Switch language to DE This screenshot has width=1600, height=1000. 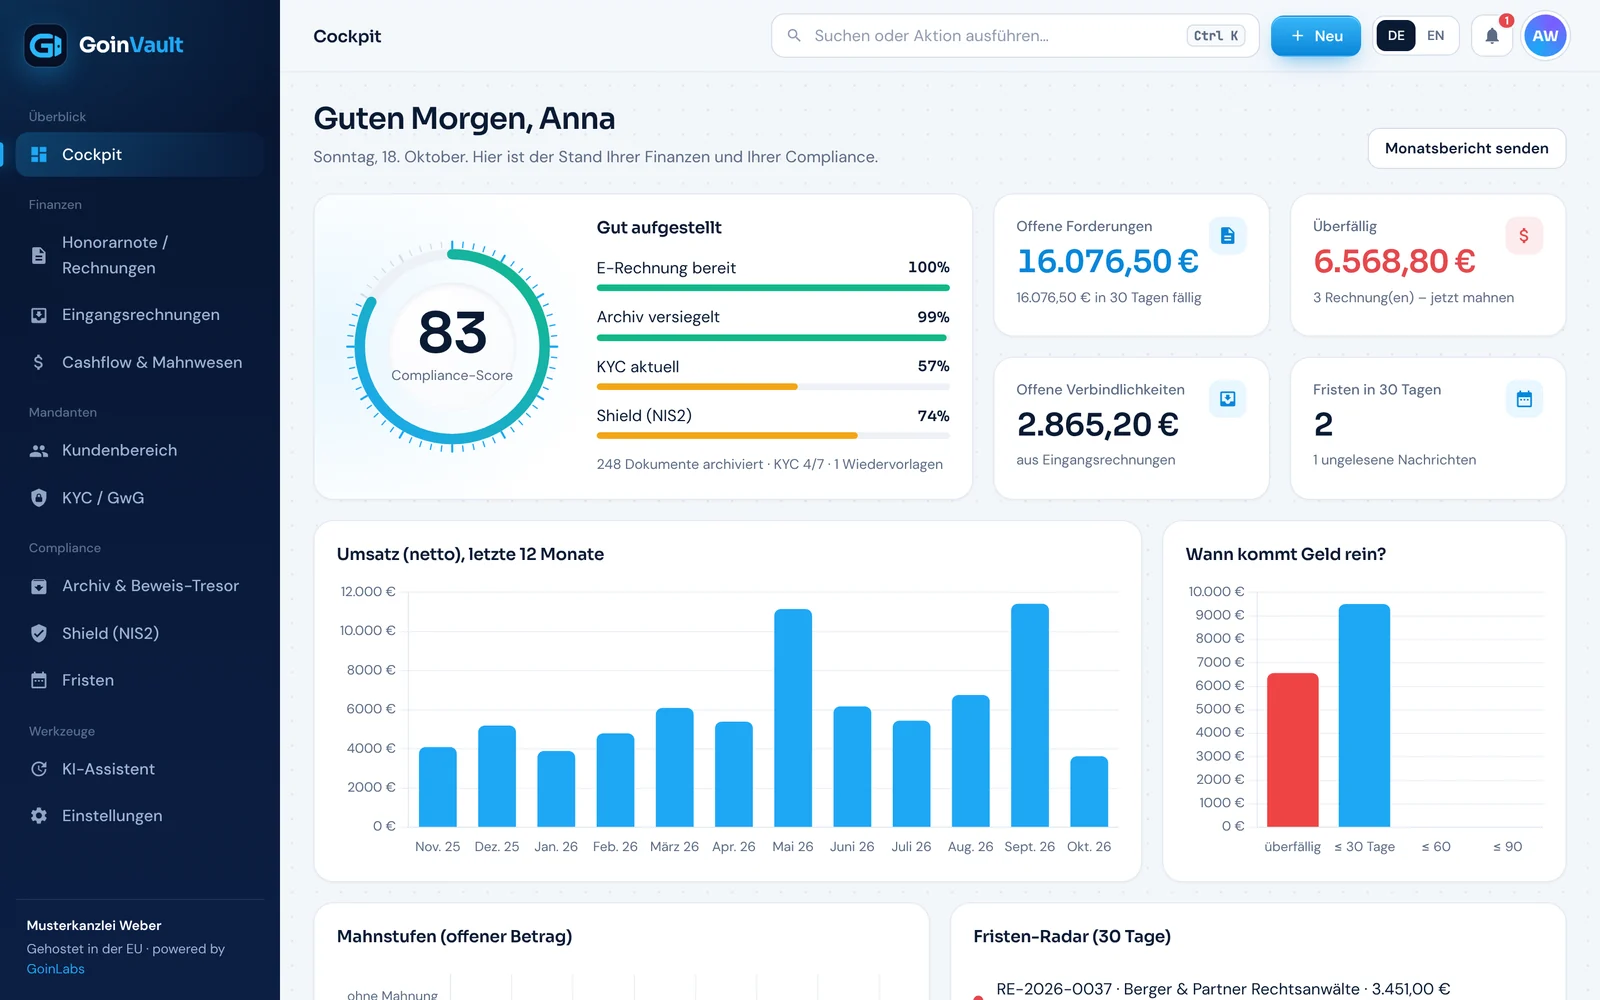(1396, 36)
